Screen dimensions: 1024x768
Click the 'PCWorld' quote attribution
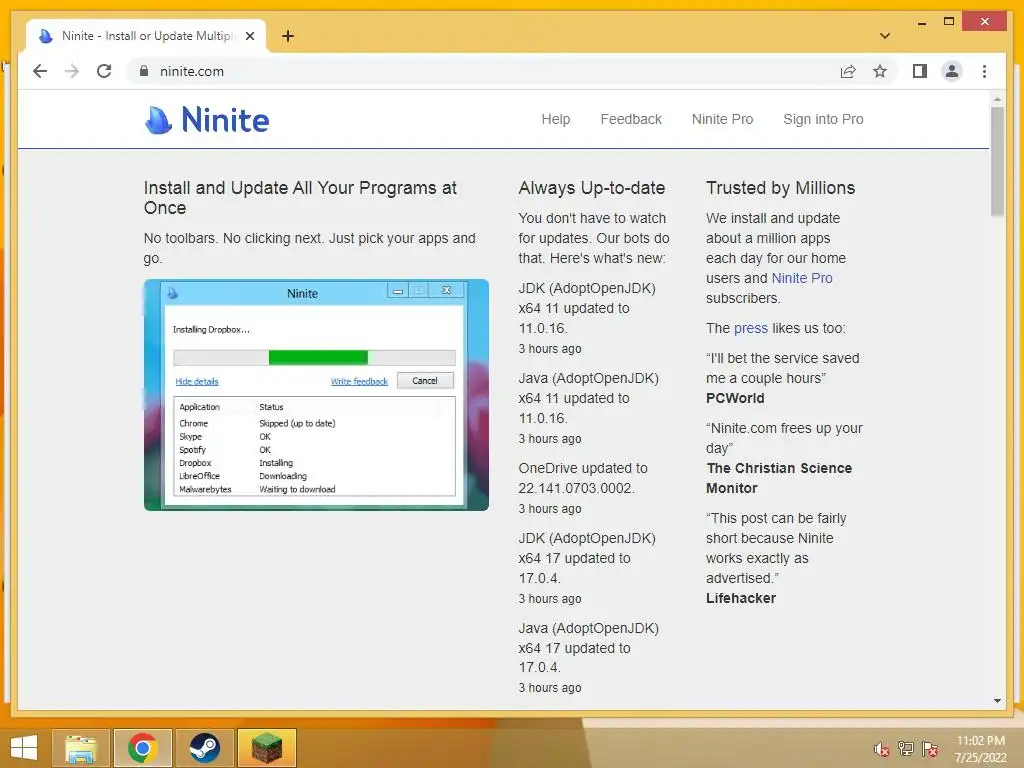click(x=735, y=398)
